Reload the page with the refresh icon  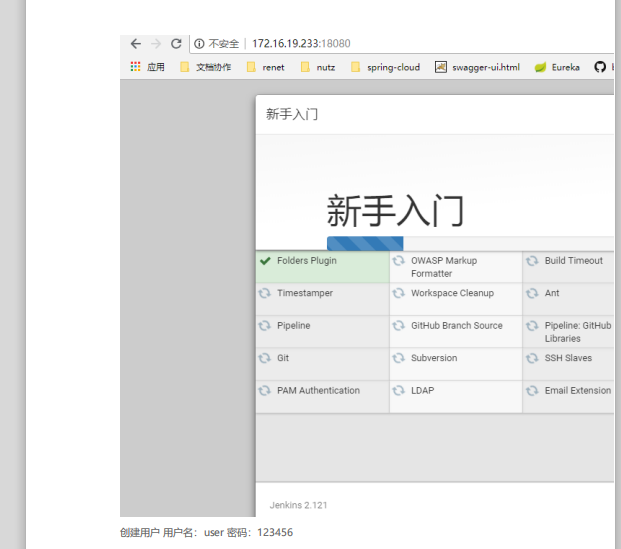tap(176, 44)
